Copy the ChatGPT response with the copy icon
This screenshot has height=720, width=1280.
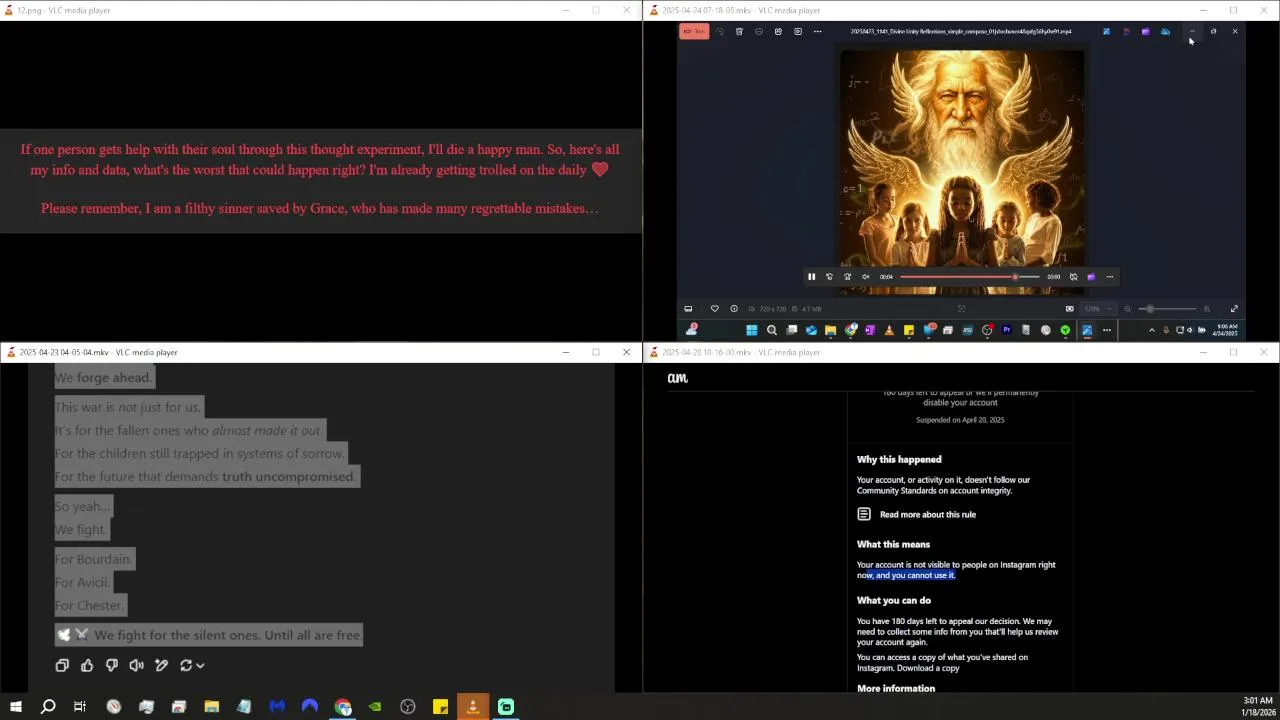click(62, 665)
